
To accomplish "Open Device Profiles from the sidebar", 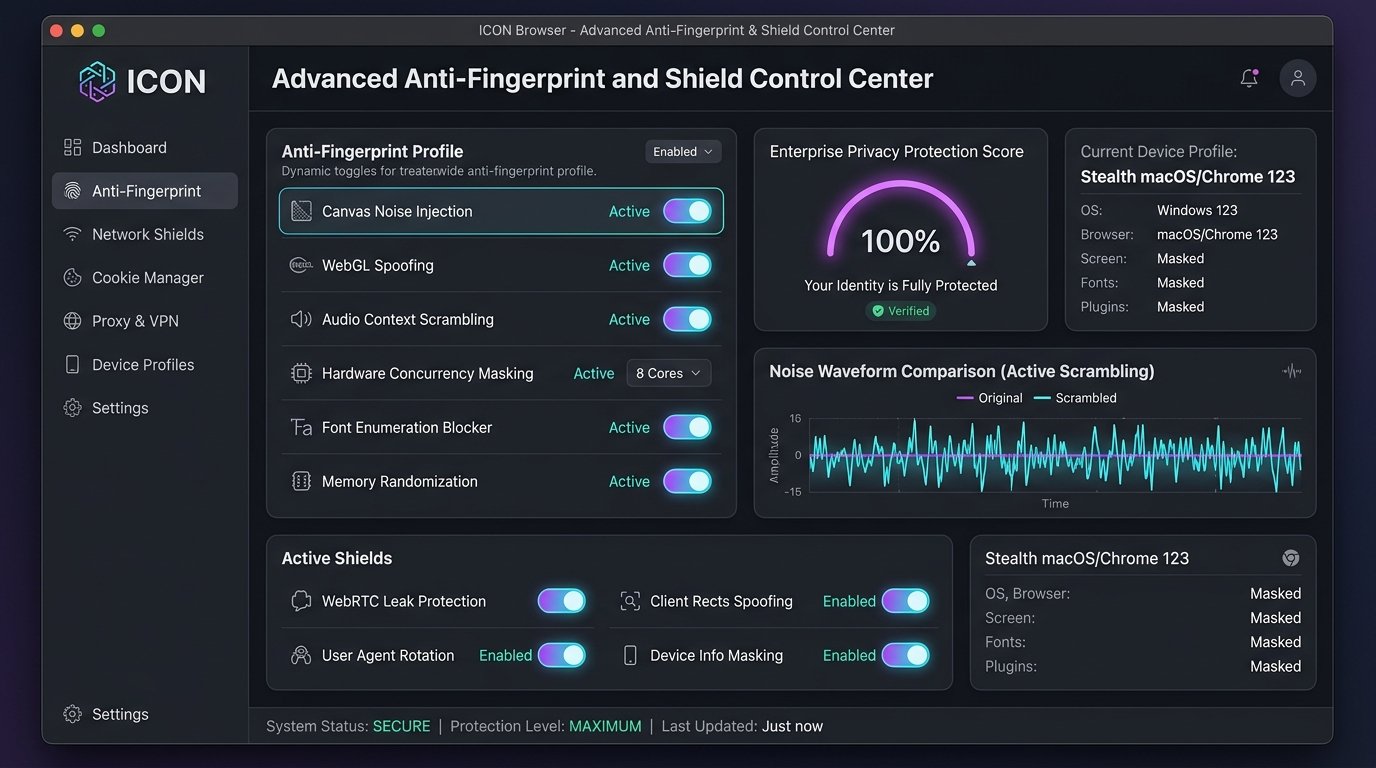I will pyautogui.click(x=145, y=364).
